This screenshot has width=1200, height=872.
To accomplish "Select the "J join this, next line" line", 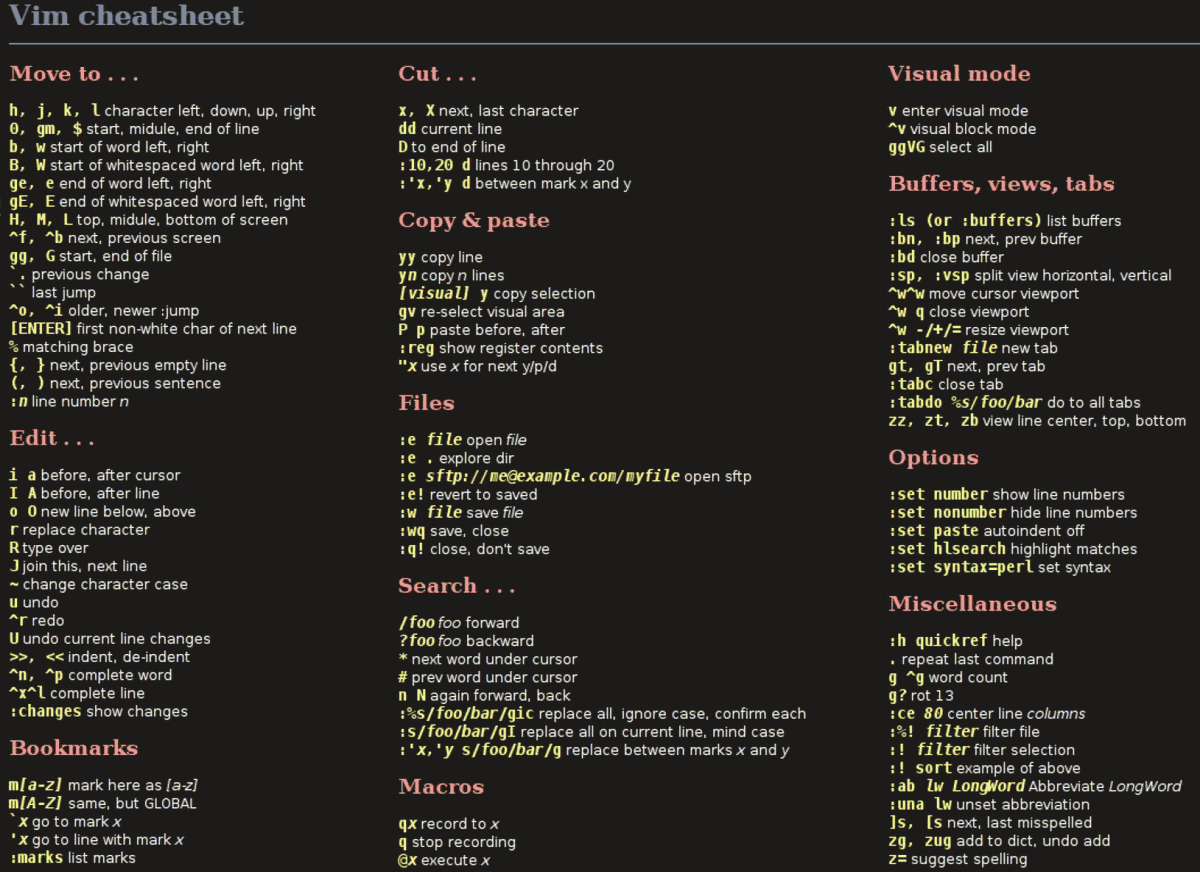I will coord(78,566).
